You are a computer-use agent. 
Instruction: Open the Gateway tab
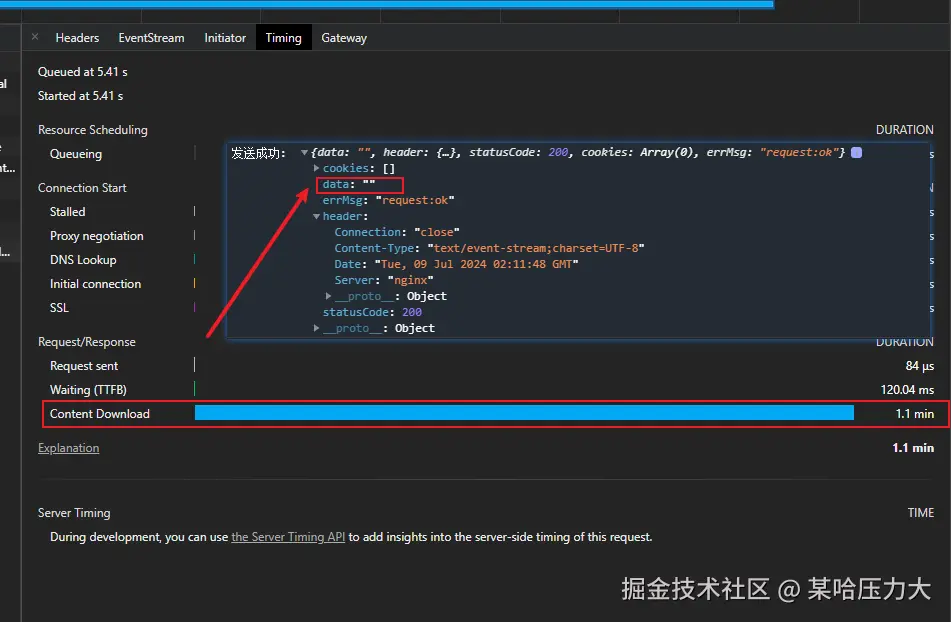(x=344, y=38)
